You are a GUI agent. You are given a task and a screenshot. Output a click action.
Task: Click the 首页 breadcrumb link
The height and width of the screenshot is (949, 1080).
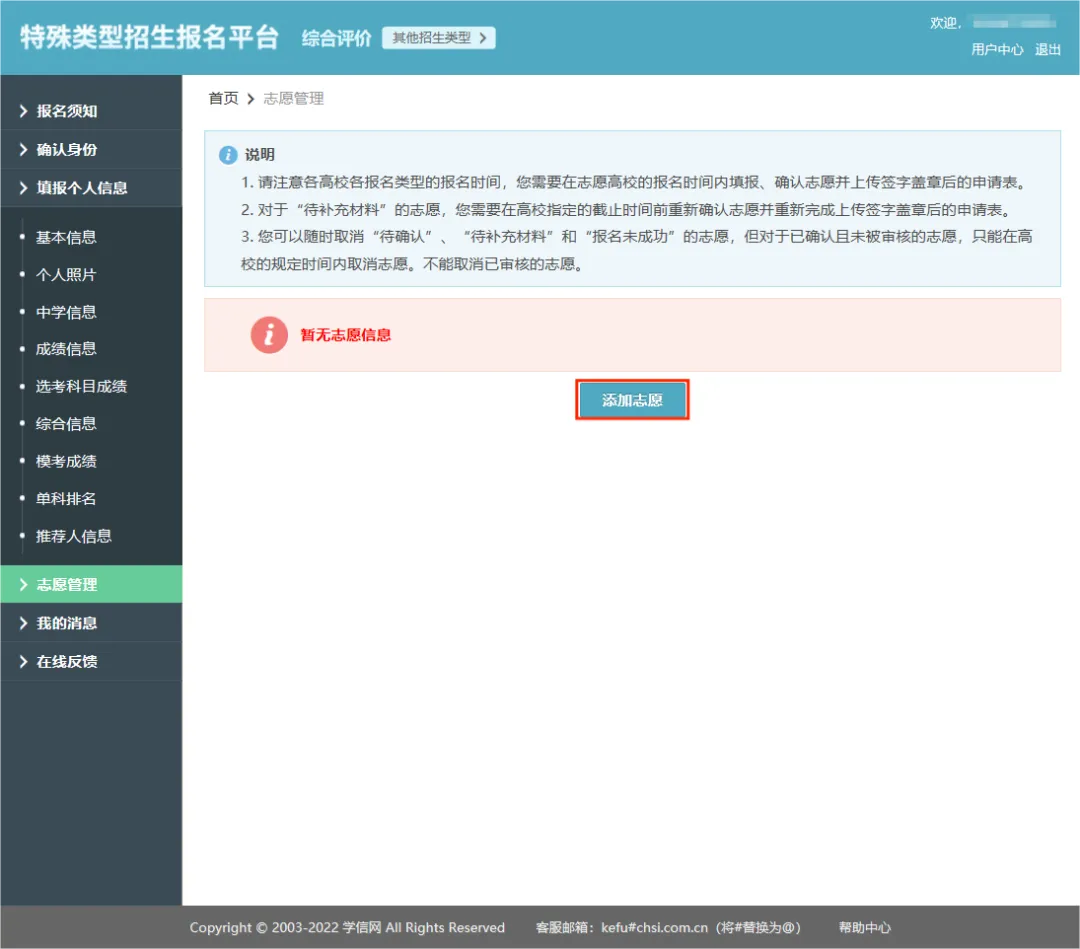click(223, 98)
